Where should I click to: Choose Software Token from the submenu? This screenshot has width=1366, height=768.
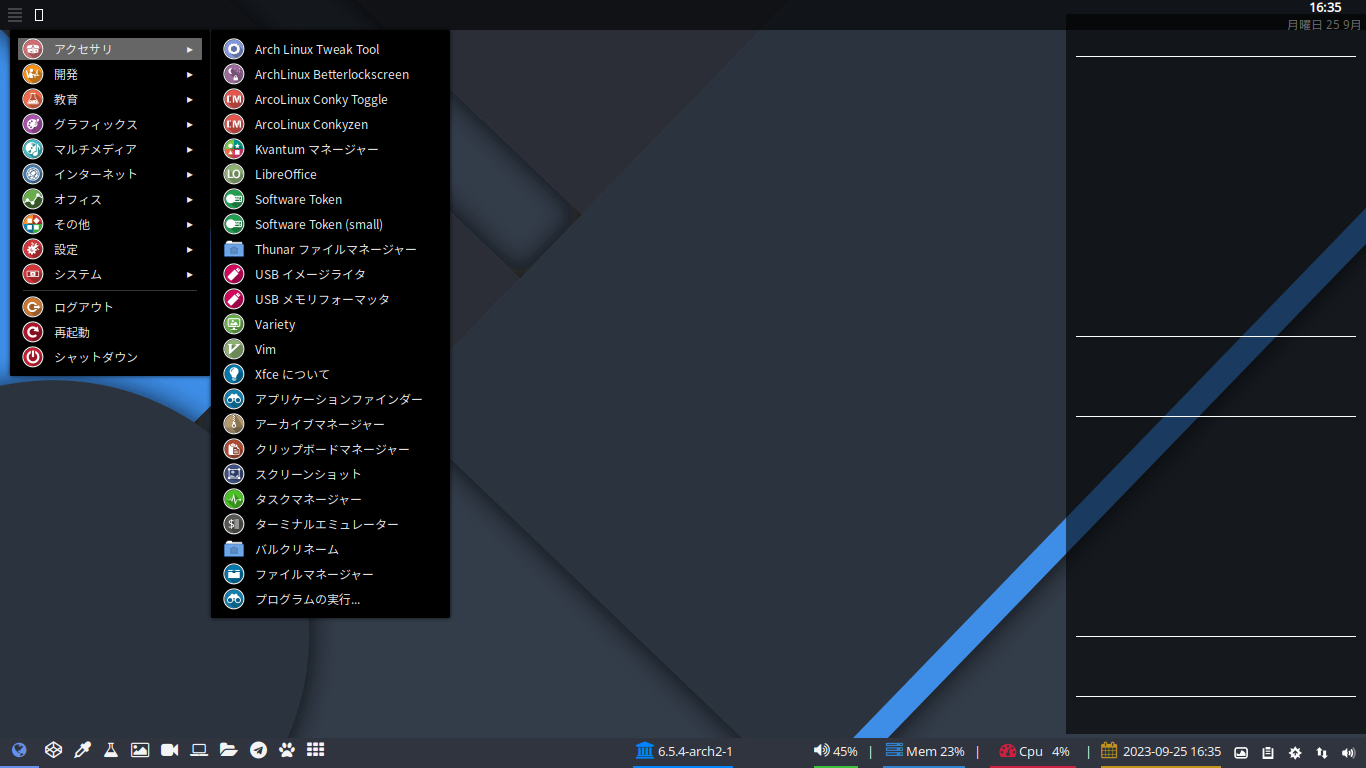[x=330, y=199]
